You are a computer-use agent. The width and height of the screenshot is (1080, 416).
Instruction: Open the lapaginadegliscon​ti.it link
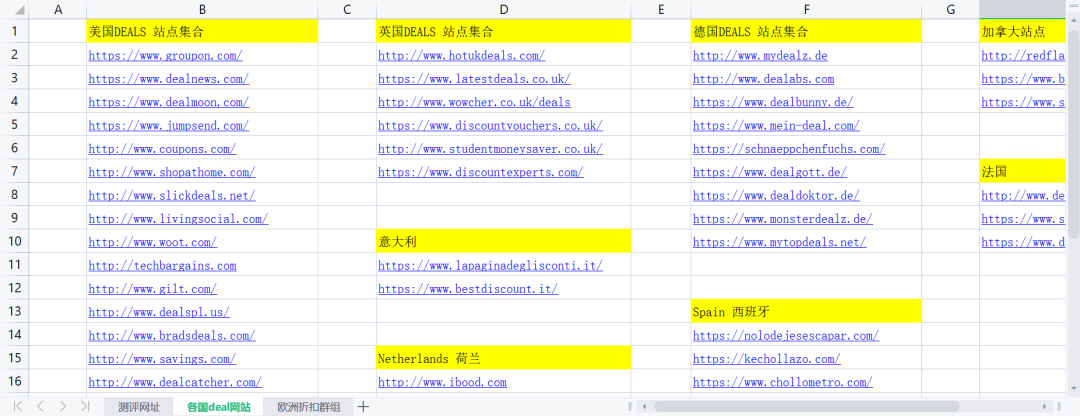click(490, 266)
